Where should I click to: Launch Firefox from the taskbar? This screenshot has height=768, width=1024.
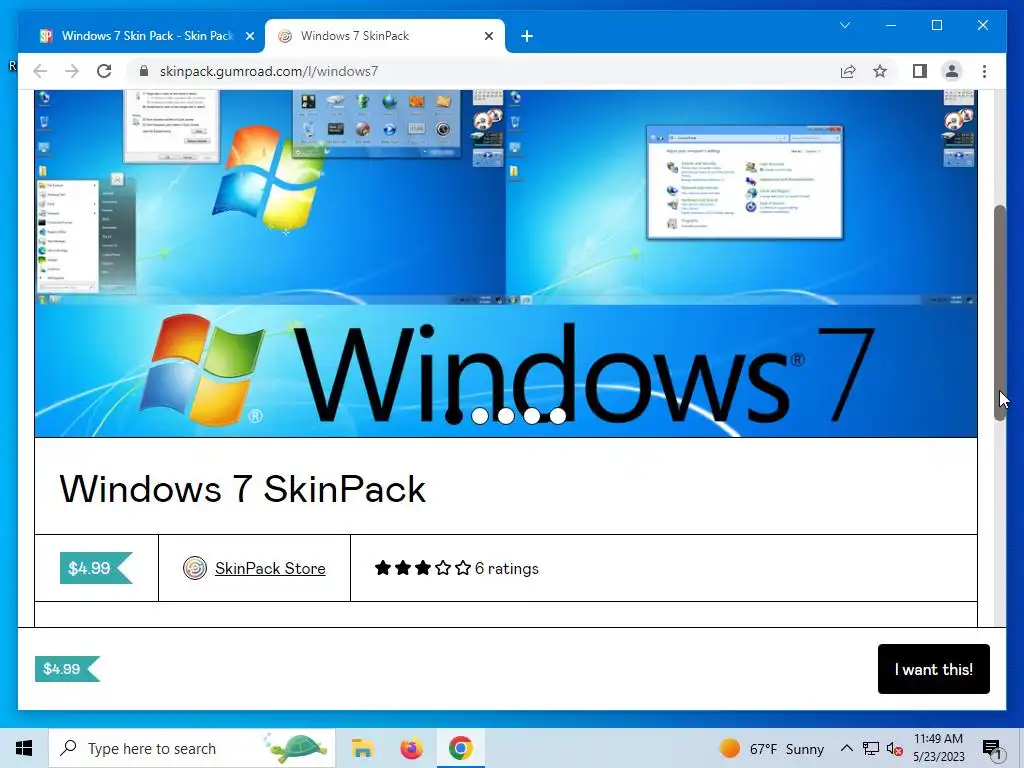click(x=411, y=748)
